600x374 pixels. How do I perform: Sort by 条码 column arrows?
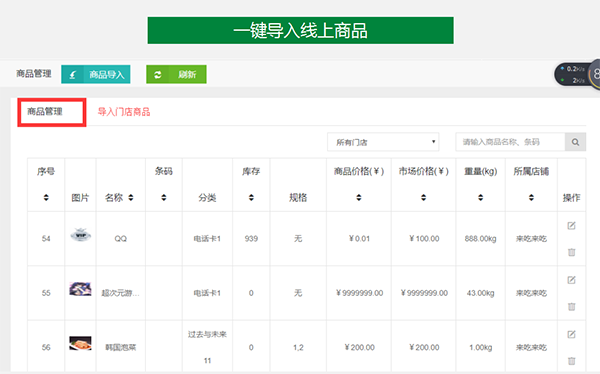click(x=164, y=198)
